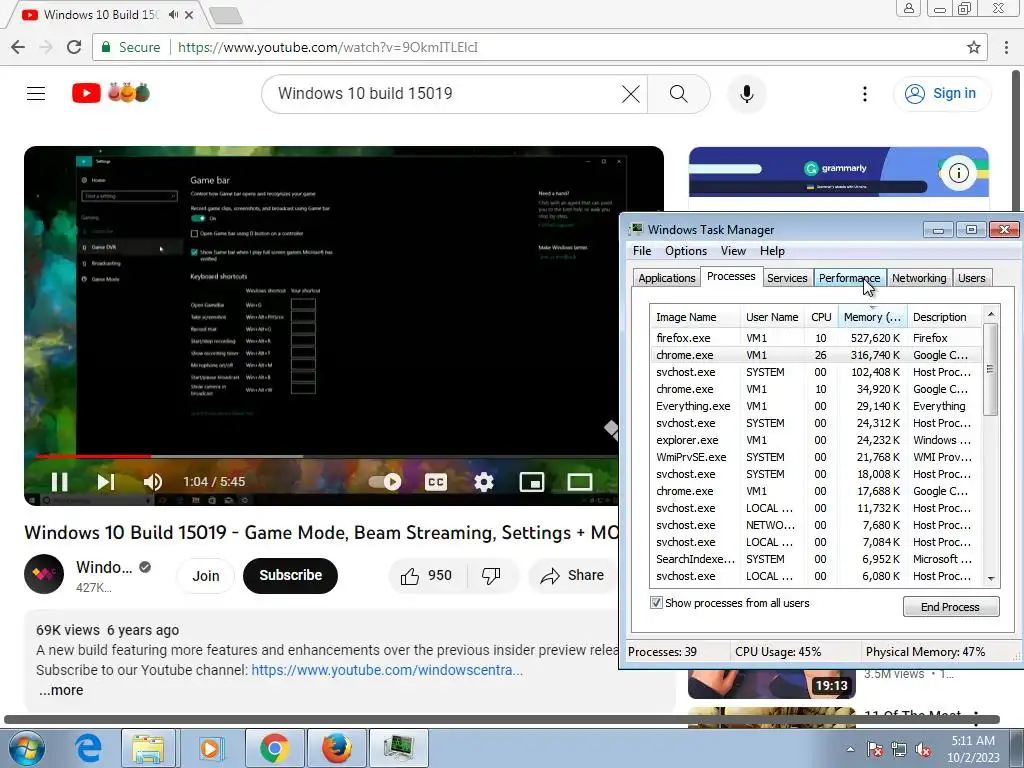Switch to Users tab
This screenshot has width=1024, height=768.
click(971, 278)
